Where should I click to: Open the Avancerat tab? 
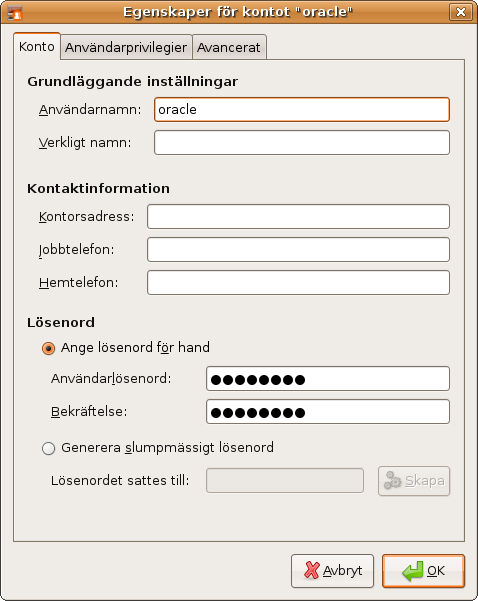point(229,47)
